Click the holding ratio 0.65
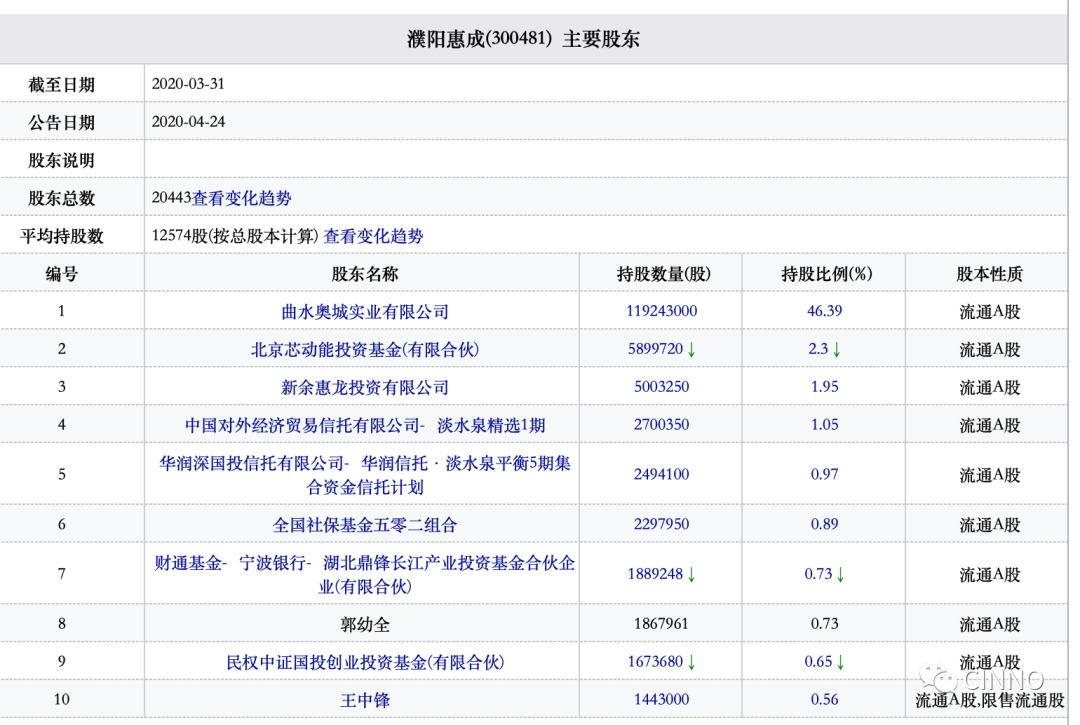The image size is (1080, 725). pyautogui.click(x=818, y=662)
